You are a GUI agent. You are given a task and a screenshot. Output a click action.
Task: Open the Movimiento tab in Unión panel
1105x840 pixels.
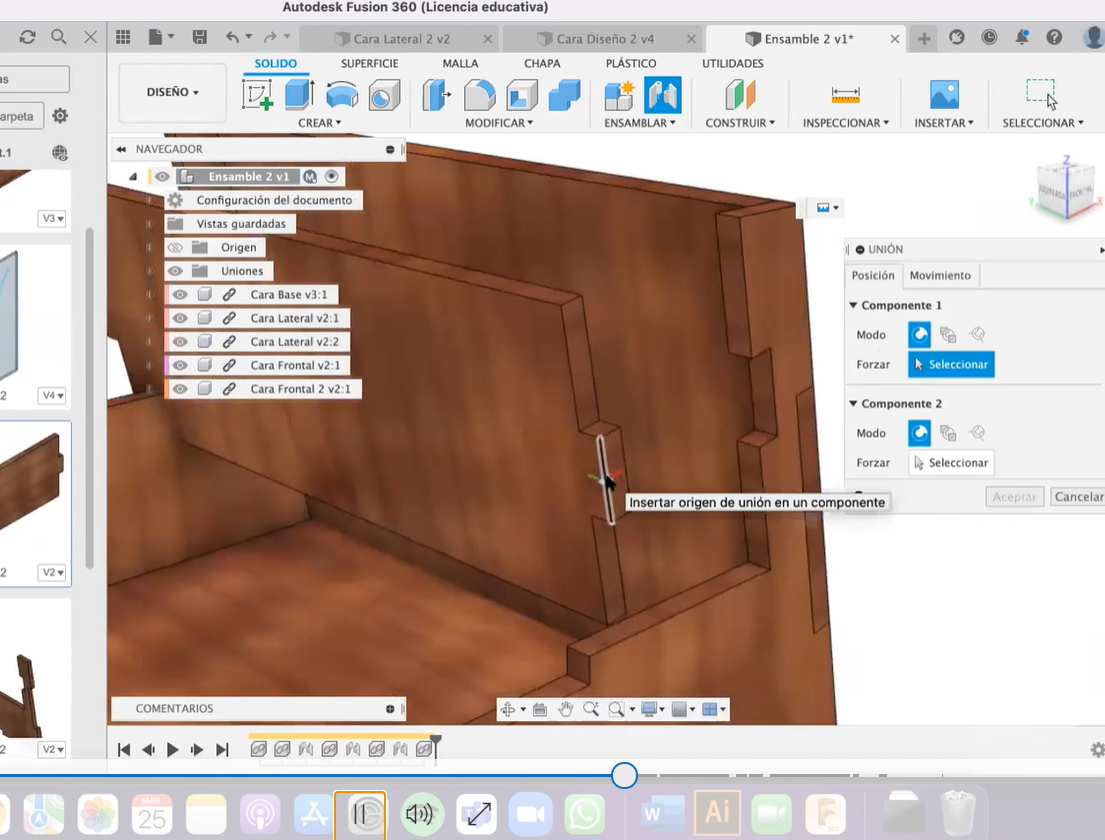point(939,275)
